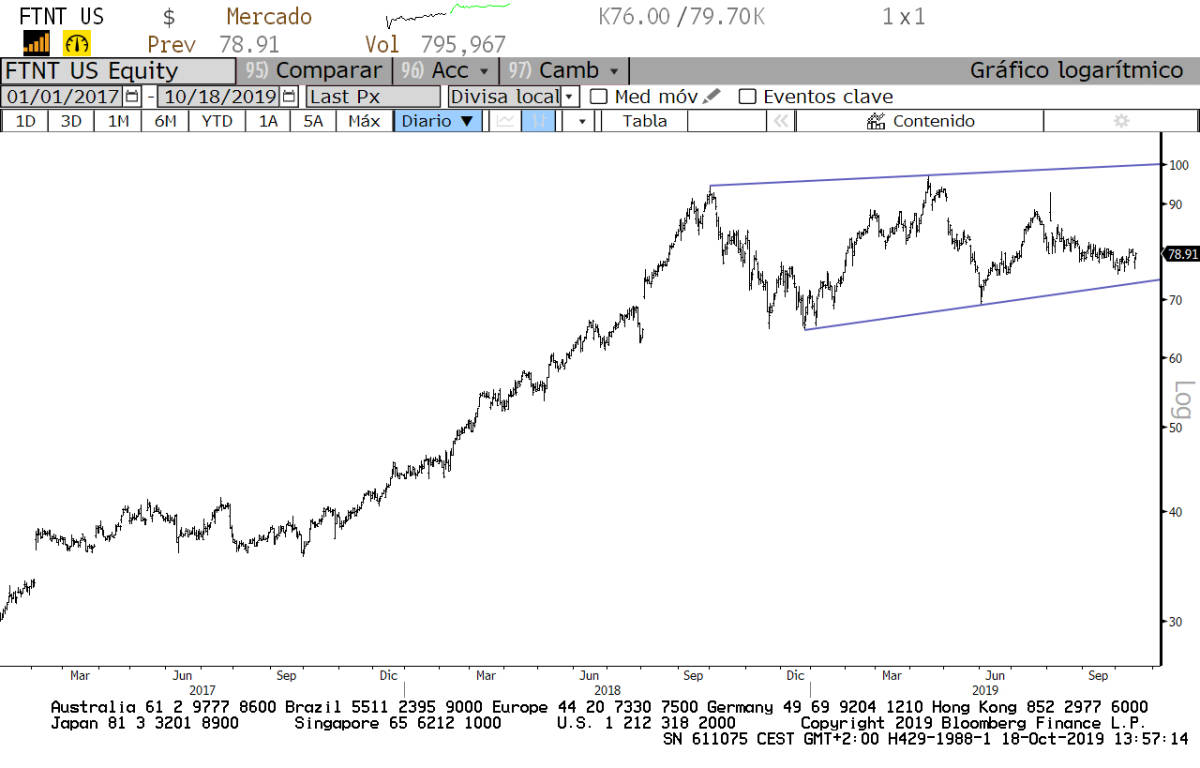The image size is (1200, 768).
Task: Click the Comparar button
Action: click(314, 71)
